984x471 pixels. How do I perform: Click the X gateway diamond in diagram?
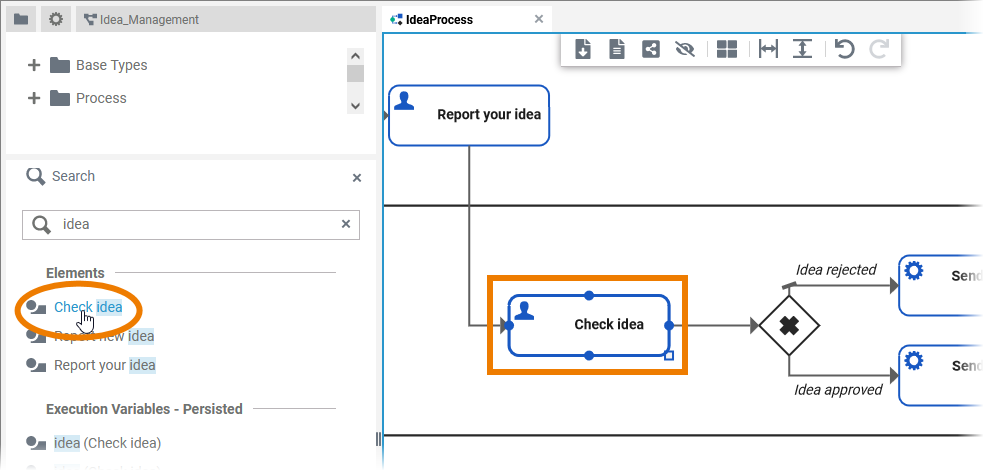[788, 325]
